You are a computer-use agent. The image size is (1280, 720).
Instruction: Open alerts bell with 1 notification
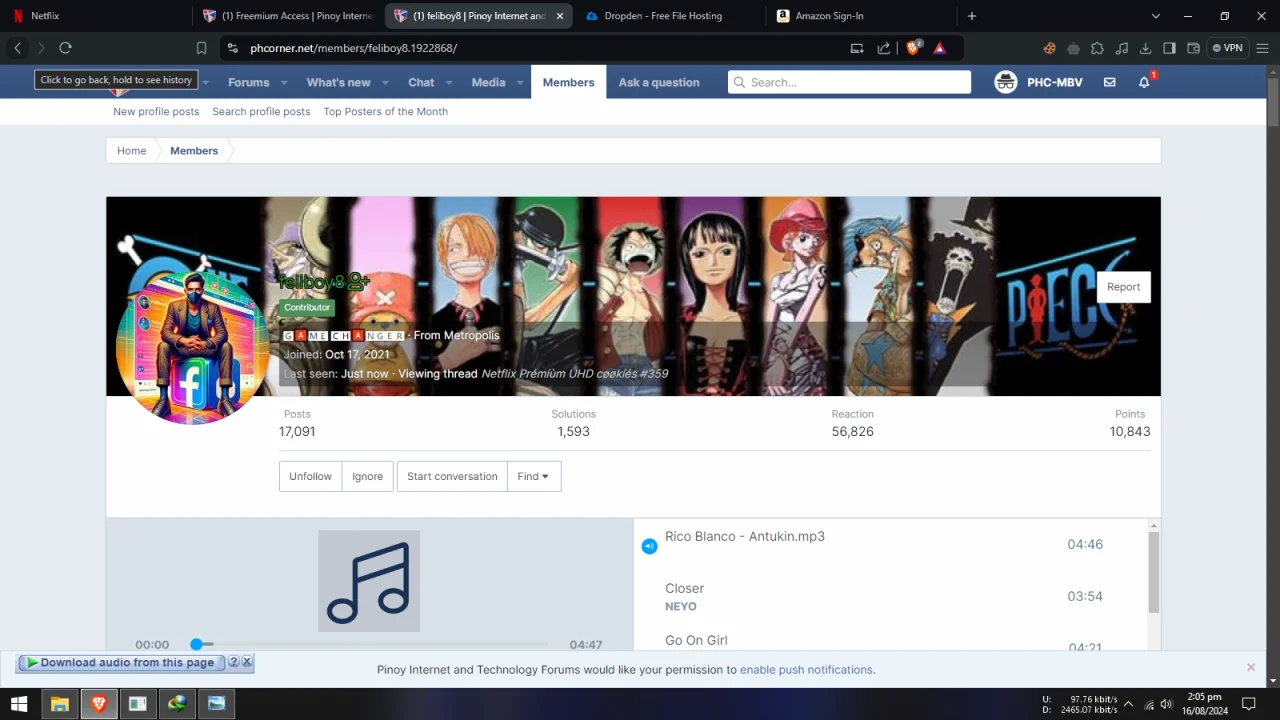[x=1144, y=82]
